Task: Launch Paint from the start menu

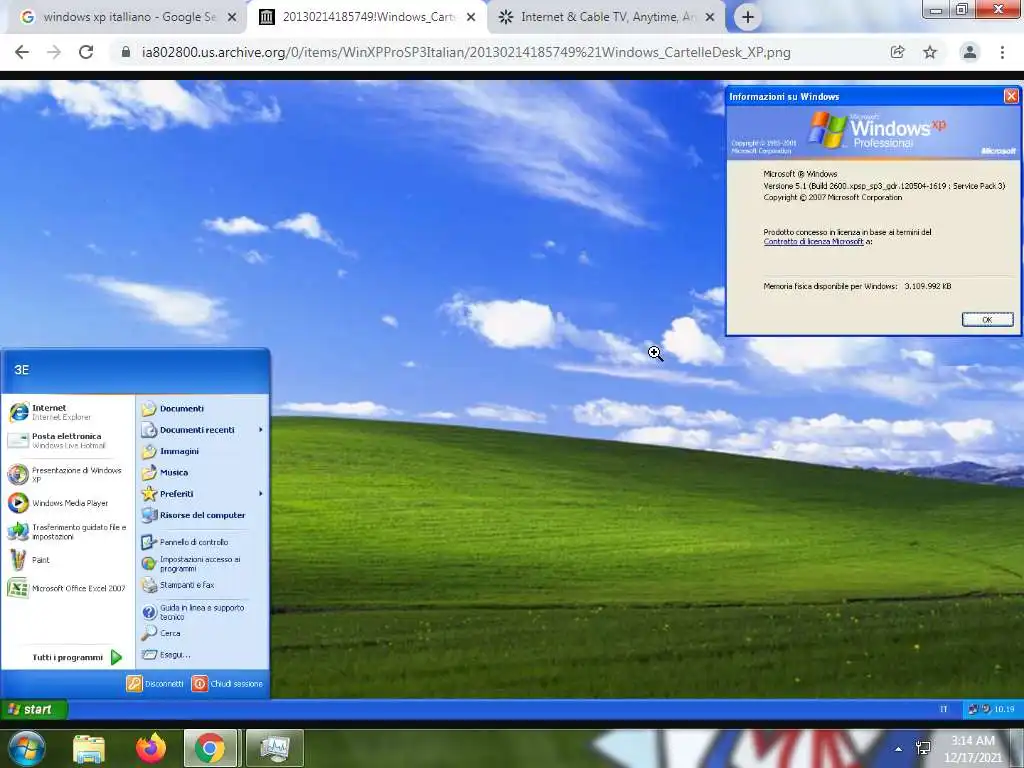Action: click(x=67, y=560)
